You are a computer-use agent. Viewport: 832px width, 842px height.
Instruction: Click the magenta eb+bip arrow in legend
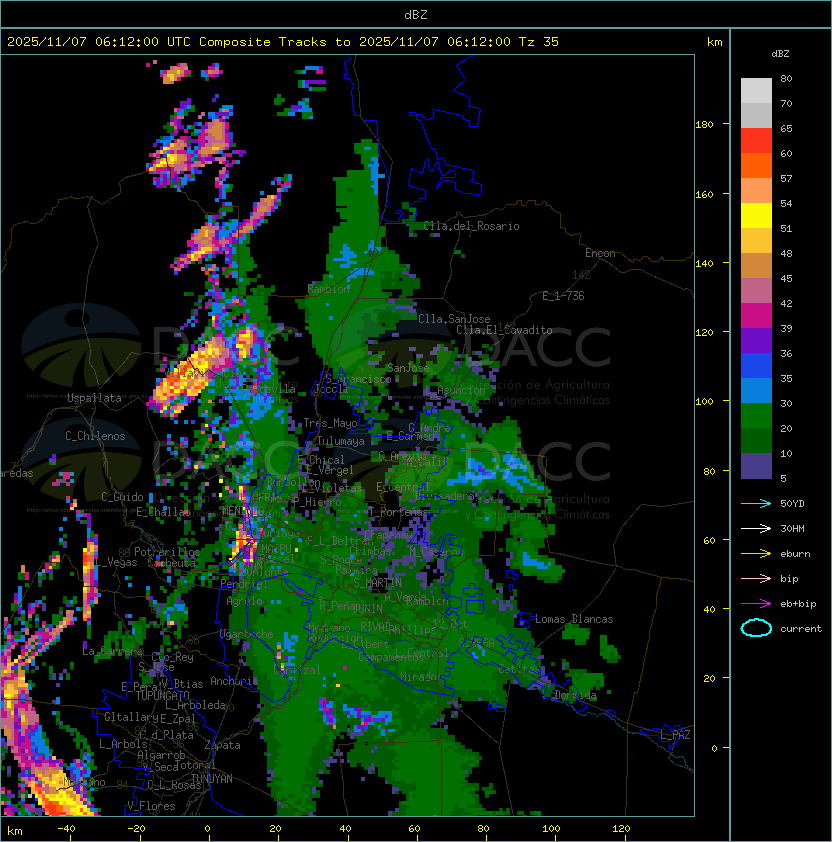tap(756, 604)
